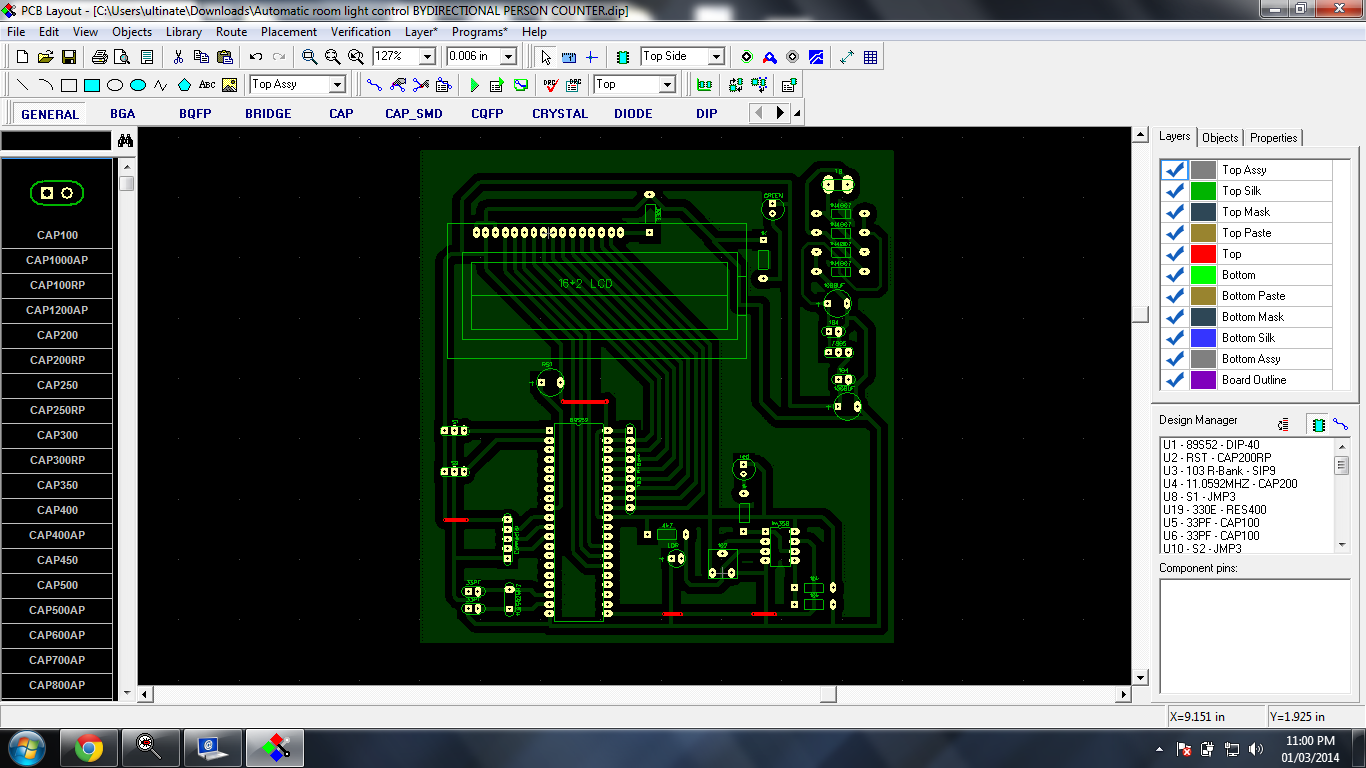The image size is (1366, 768).
Task: Toggle the Top Paste layer checkbox
Action: click(1175, 233)
